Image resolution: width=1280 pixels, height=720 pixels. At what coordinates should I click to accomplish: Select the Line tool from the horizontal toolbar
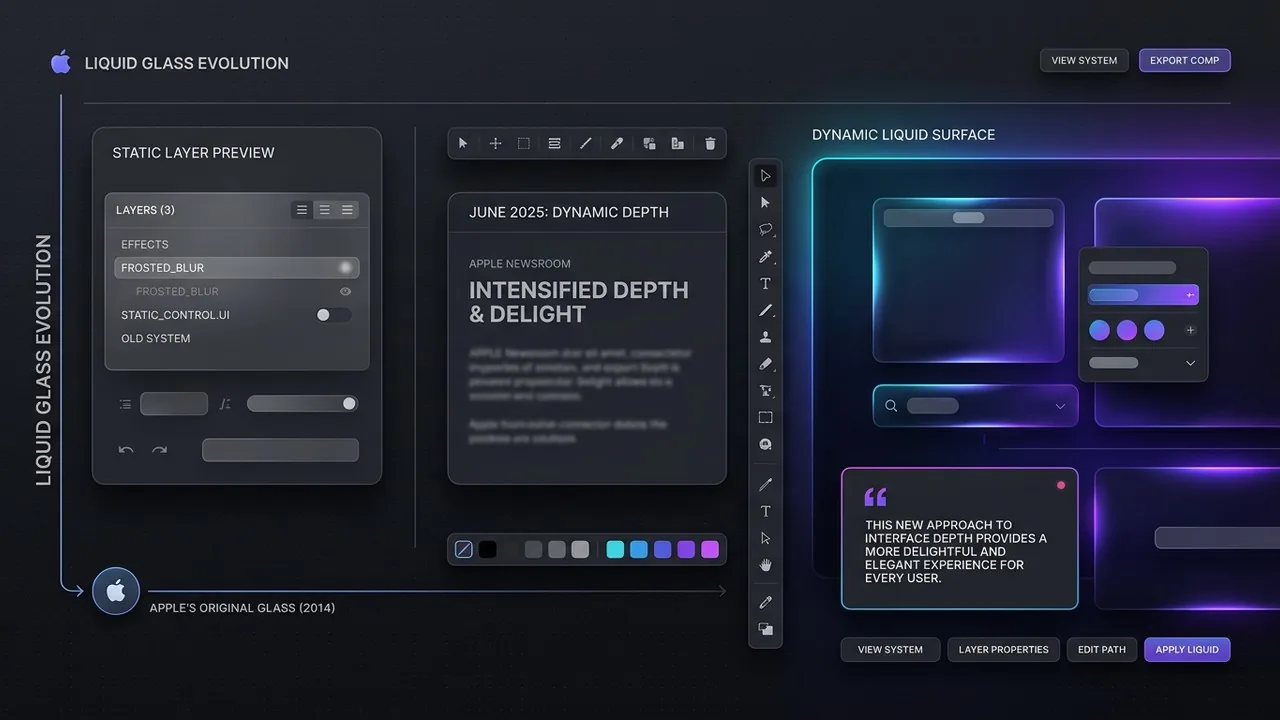coord(585,143)
